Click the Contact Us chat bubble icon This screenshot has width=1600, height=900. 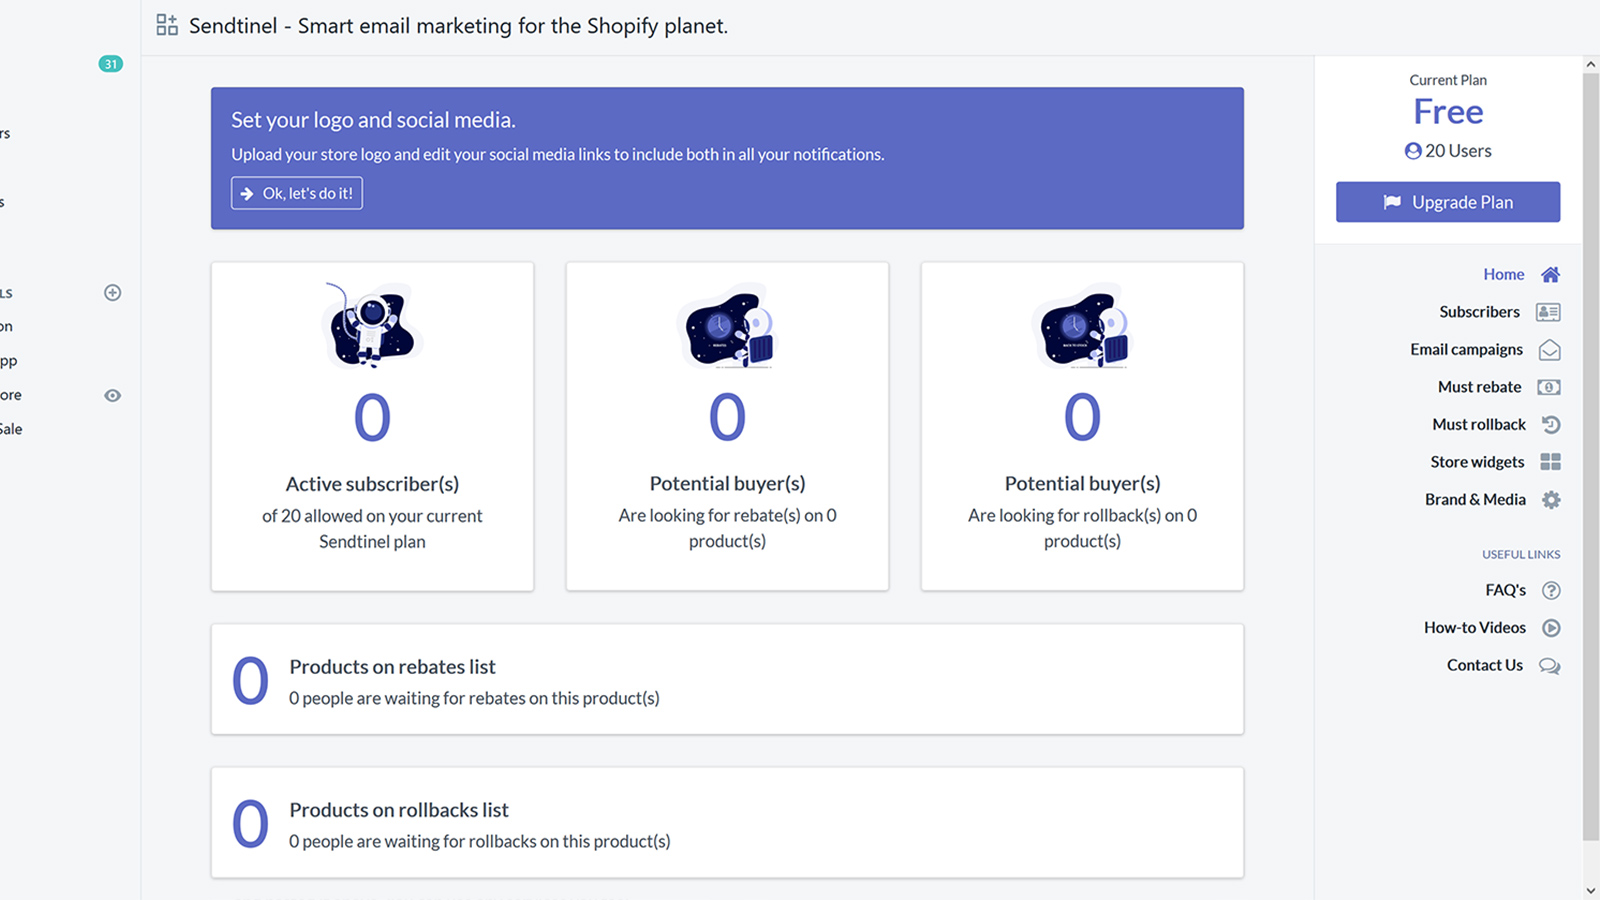(x=1549, y=666)
